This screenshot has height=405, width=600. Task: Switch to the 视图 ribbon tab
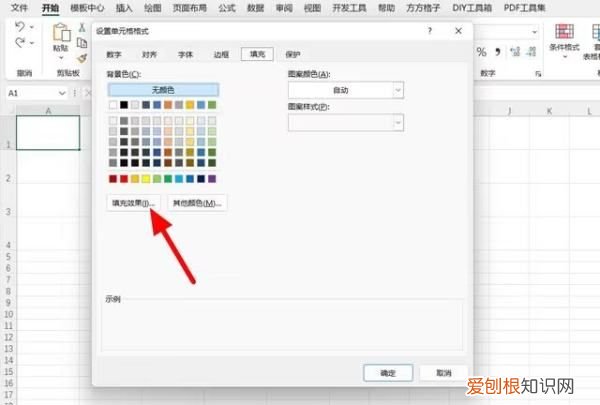[x=312, y=8]
